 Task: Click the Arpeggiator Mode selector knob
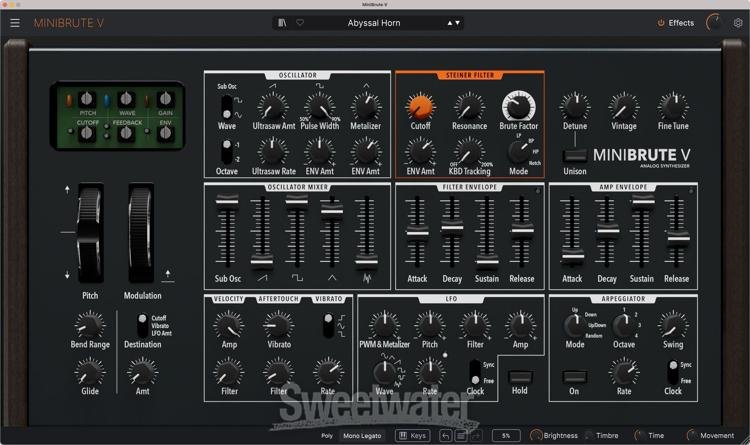click(574, 325)
